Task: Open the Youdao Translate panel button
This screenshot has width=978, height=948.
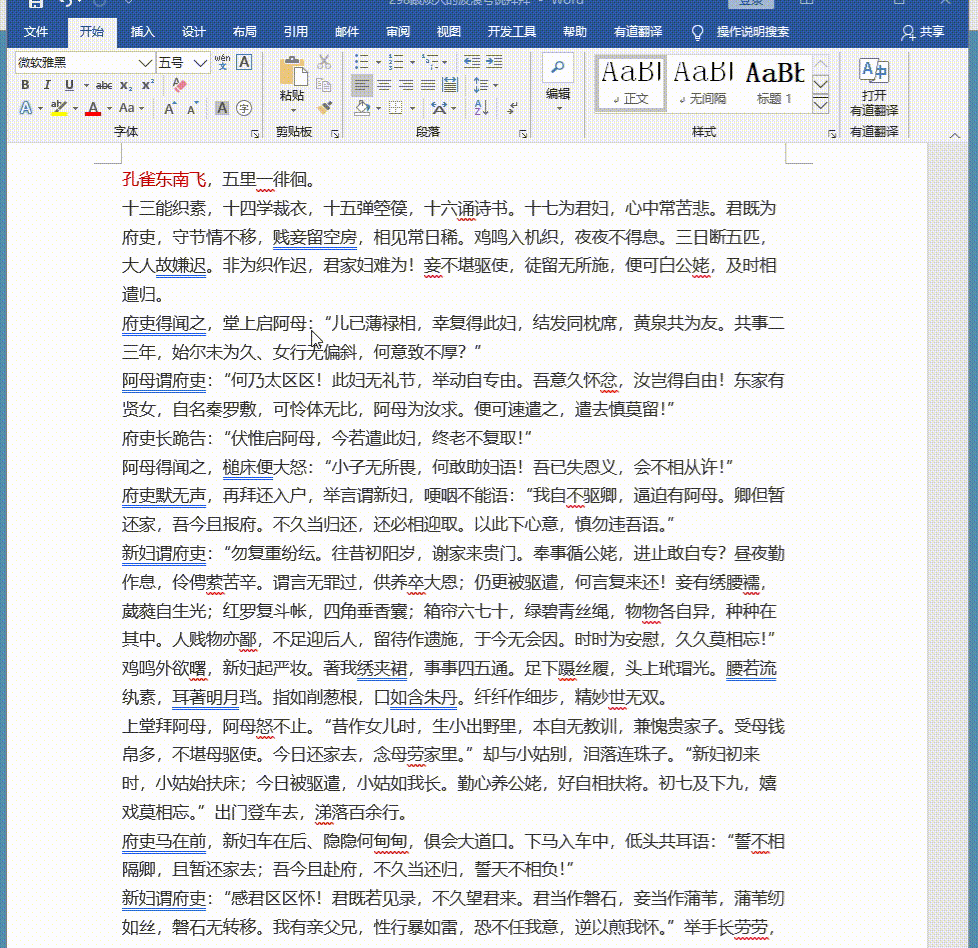Action: coord(874,87)
